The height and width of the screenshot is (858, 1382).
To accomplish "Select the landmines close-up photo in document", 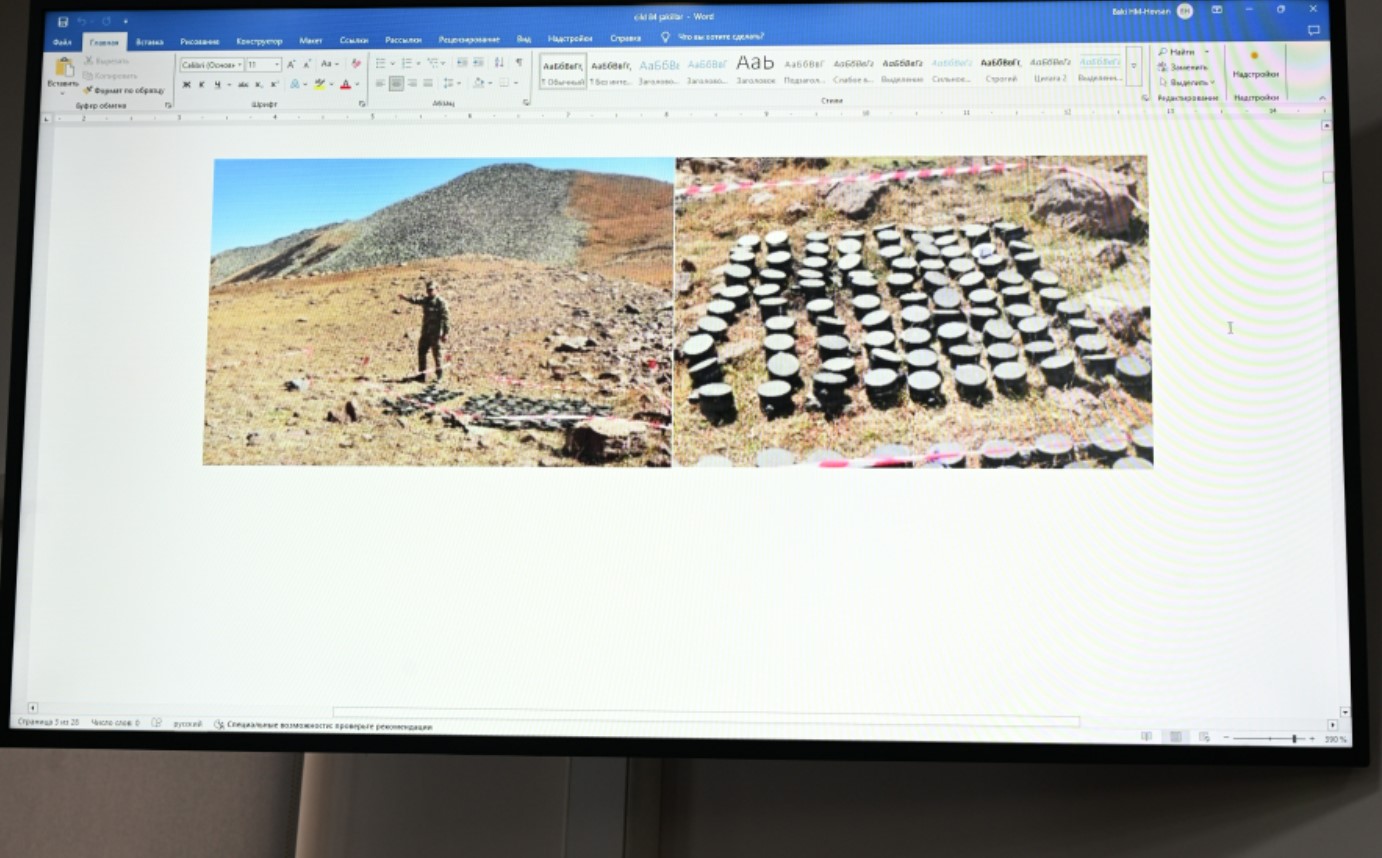I will tap(913, 312).
